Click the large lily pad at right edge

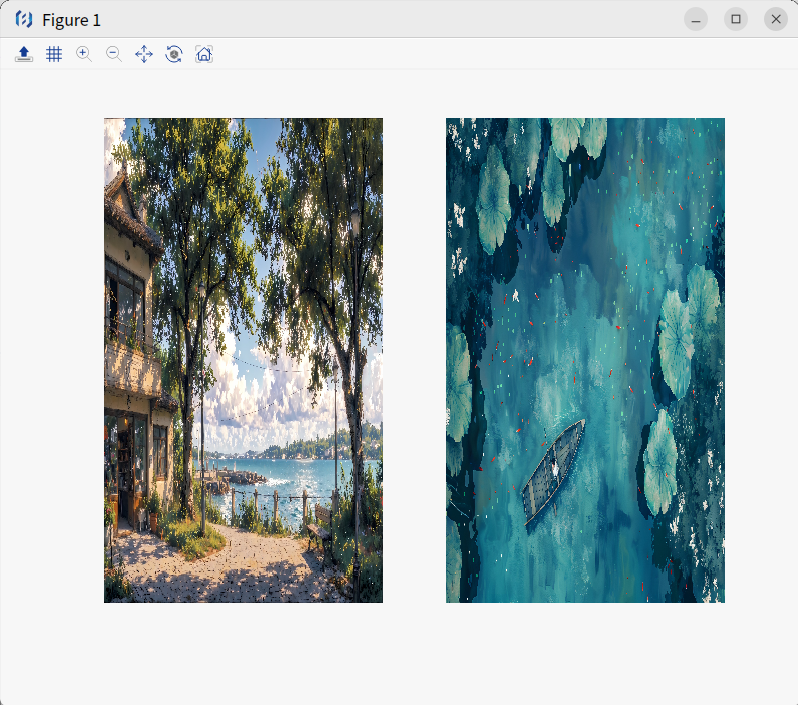click(x=690, y=330)
